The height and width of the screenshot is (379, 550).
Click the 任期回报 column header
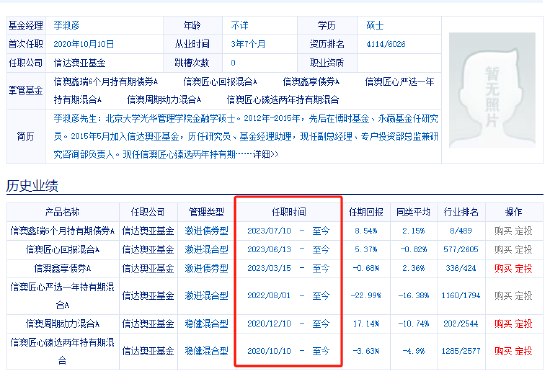coord(366,212)
